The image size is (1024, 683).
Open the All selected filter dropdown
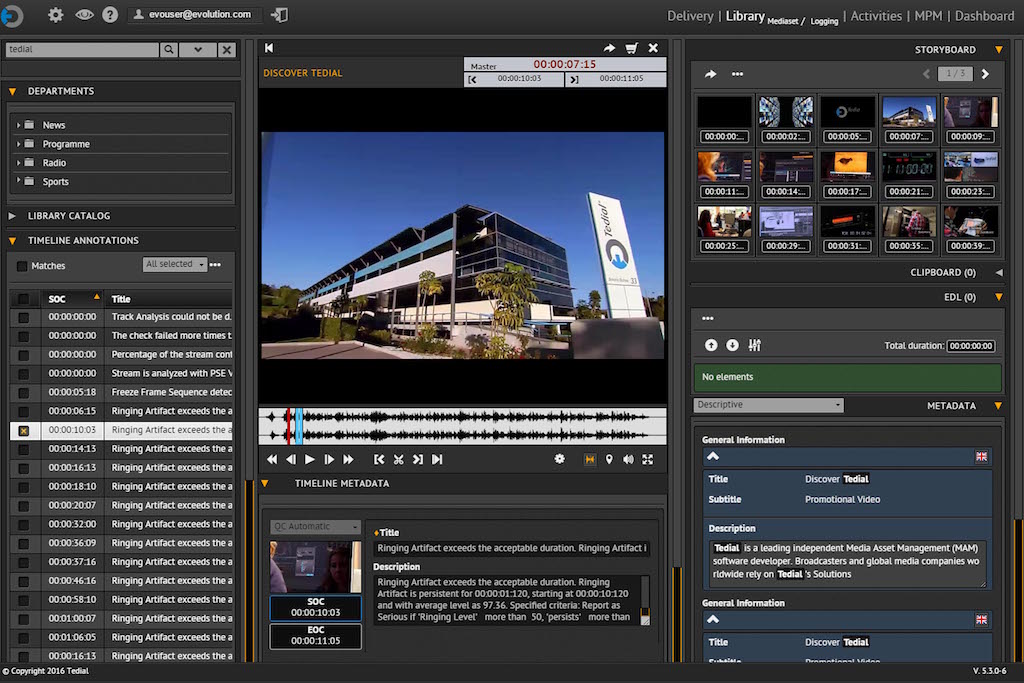174,264
